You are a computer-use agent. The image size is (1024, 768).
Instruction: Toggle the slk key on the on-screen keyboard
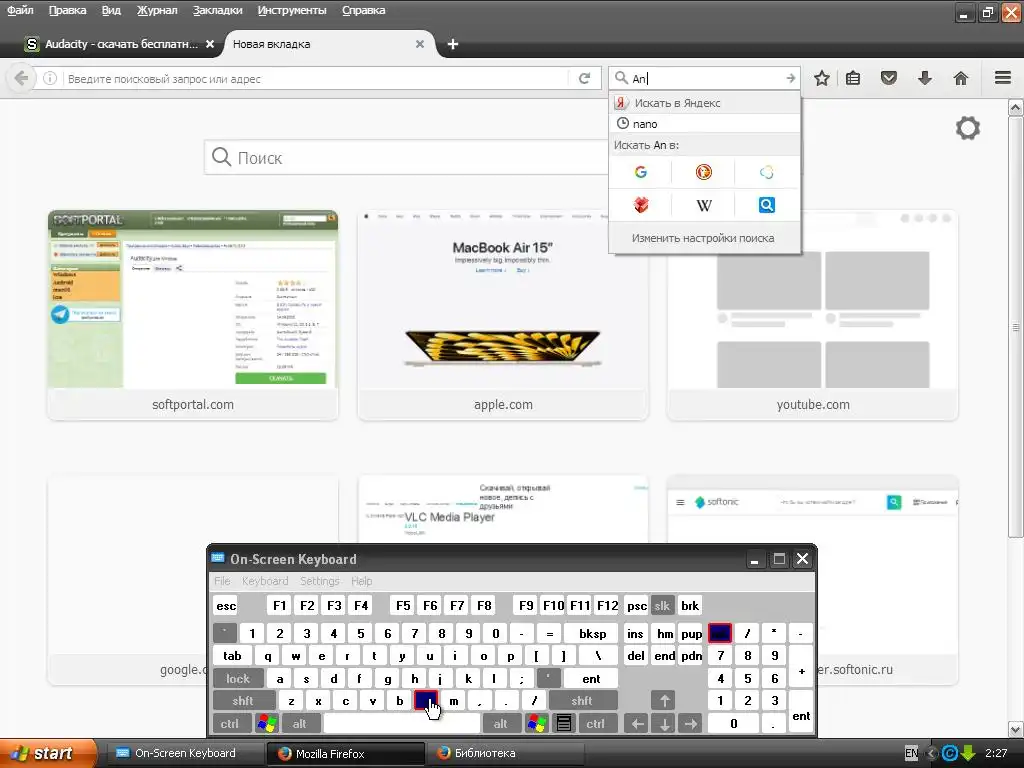662,605
